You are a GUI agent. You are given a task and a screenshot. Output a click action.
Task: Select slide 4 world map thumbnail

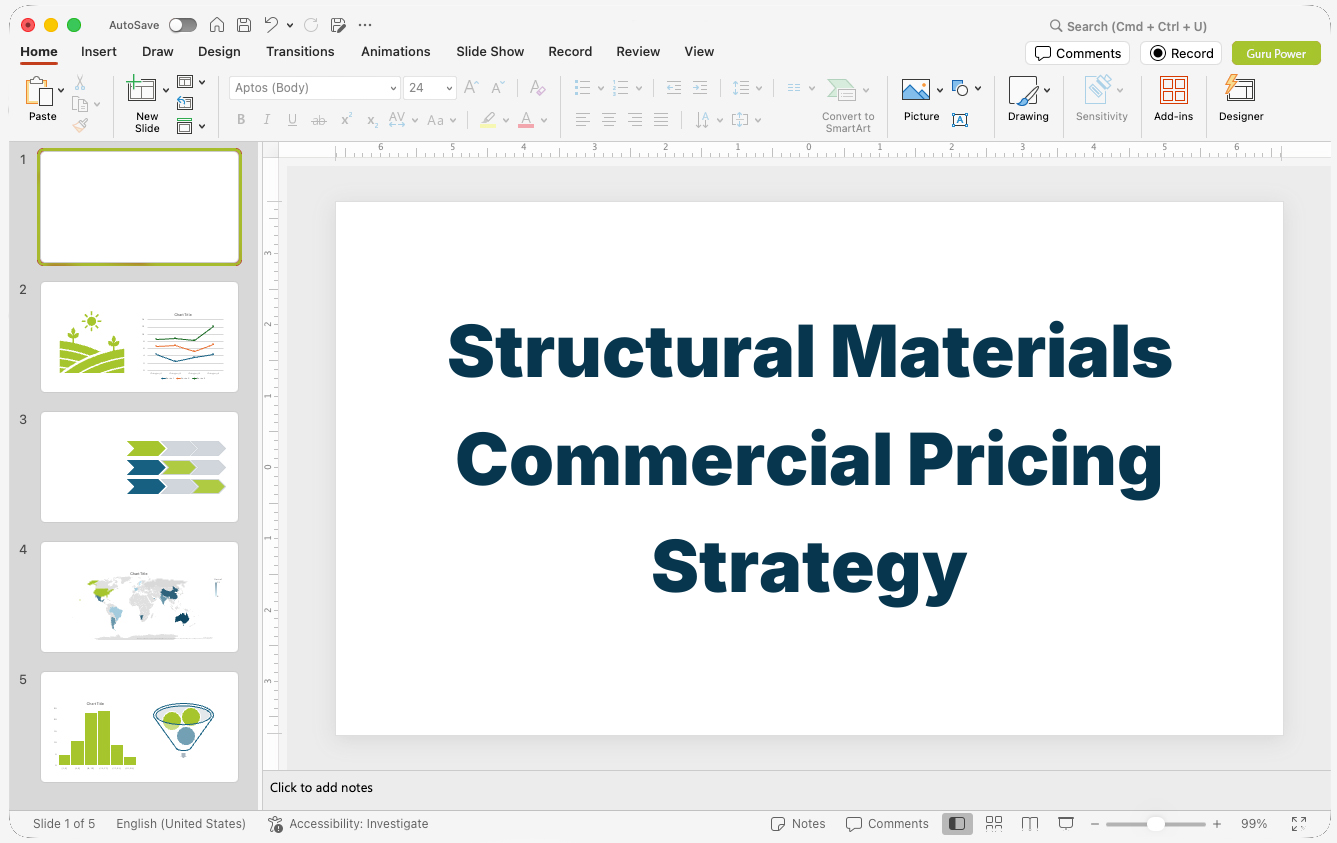[139, 597]
